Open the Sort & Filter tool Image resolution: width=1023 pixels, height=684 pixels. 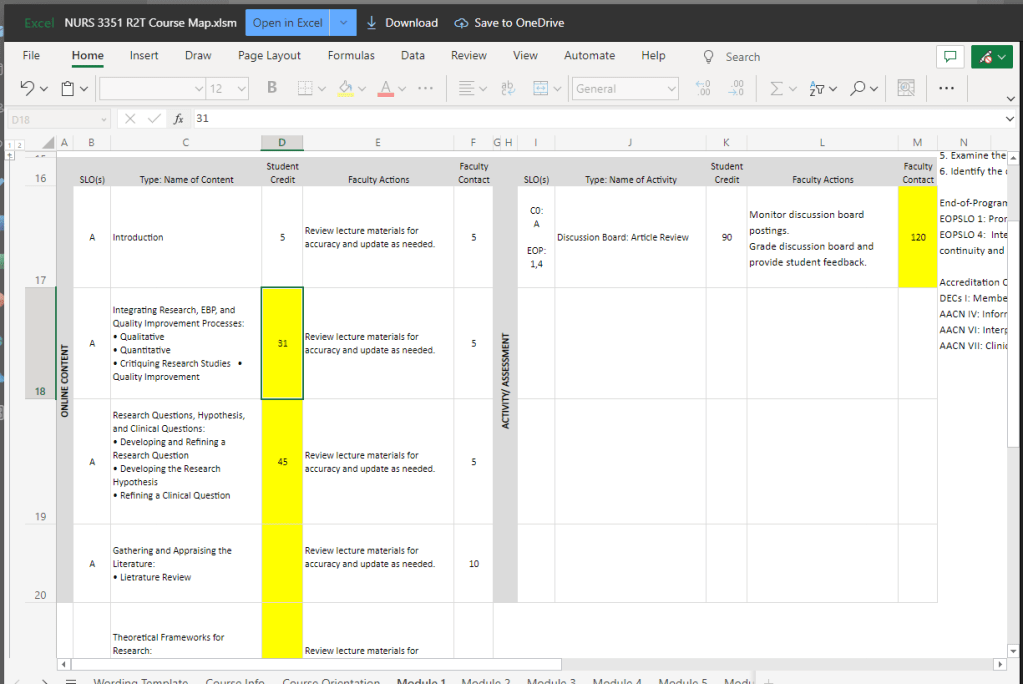click(x=816, y=89)
